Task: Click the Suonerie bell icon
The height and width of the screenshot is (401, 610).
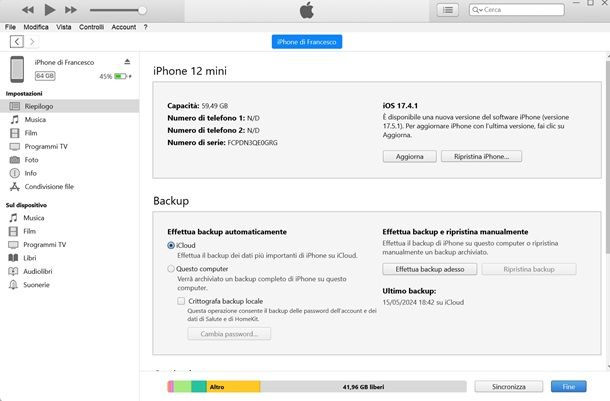Action: click(x=13, y=285)
